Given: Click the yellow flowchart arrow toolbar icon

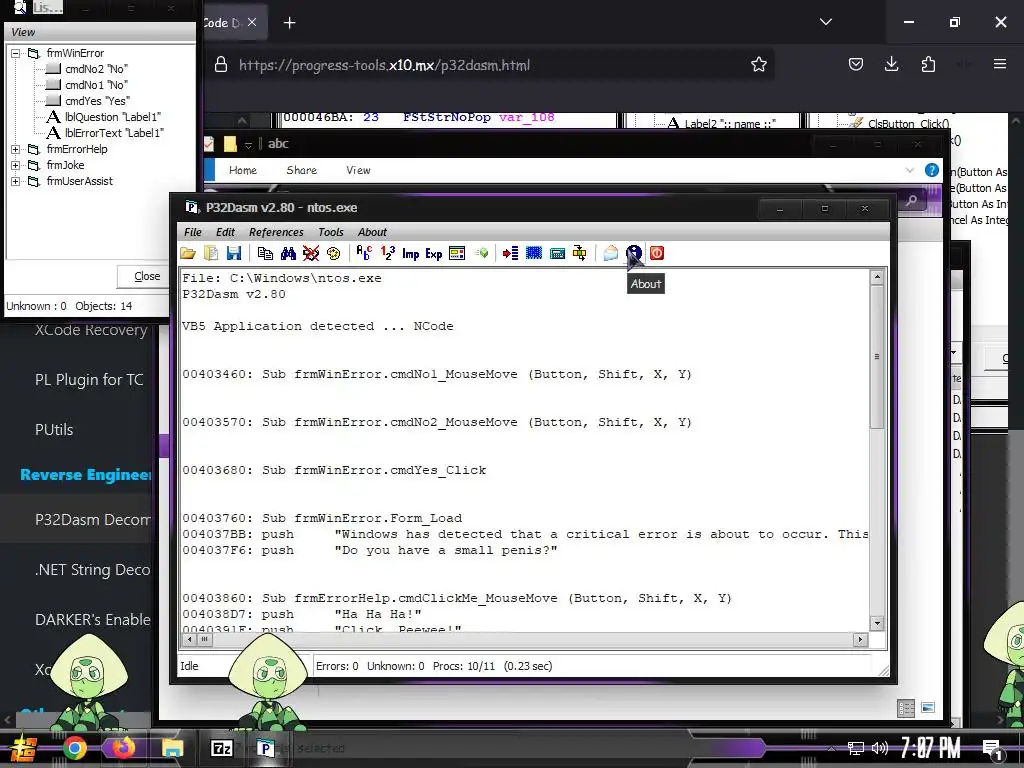Looking at the screenshot, I should pyautogui.click(x=579, y=253).
